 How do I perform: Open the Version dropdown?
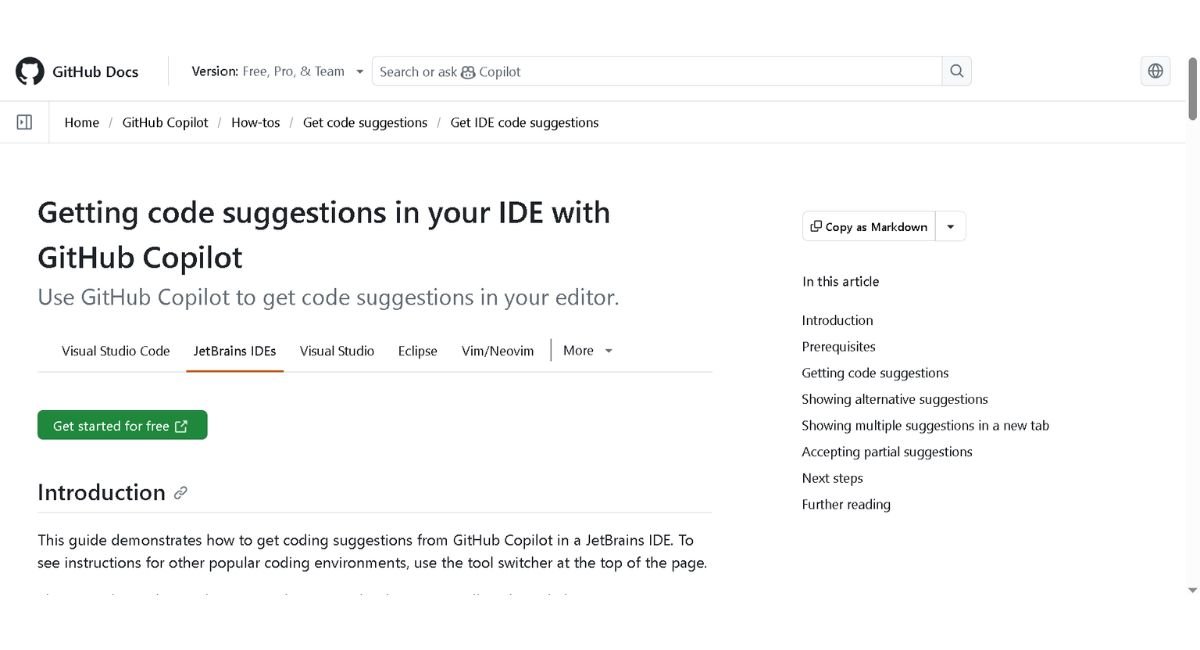coord(278,71)
